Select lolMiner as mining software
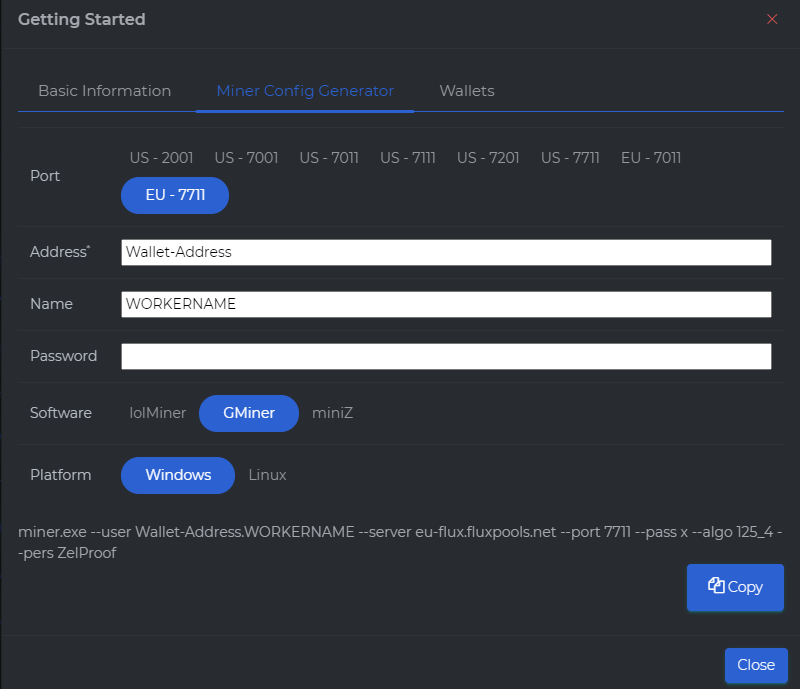 (x=158, y=413)
